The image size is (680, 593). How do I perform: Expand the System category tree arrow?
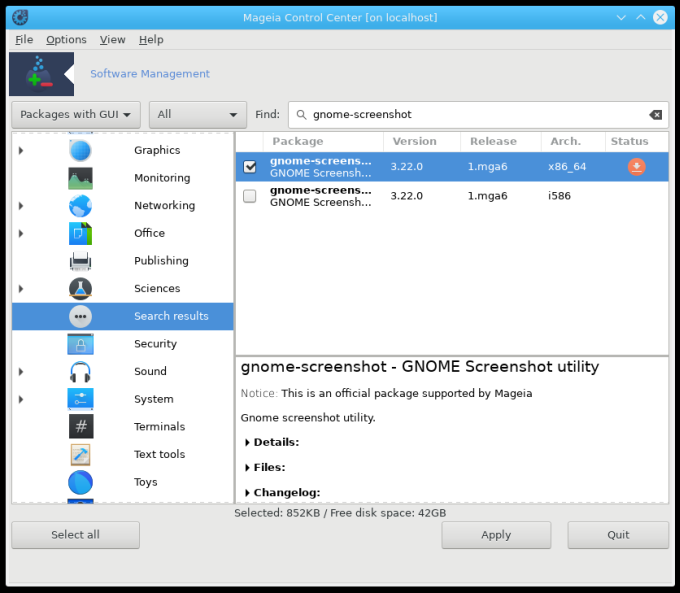pos(21,399)
